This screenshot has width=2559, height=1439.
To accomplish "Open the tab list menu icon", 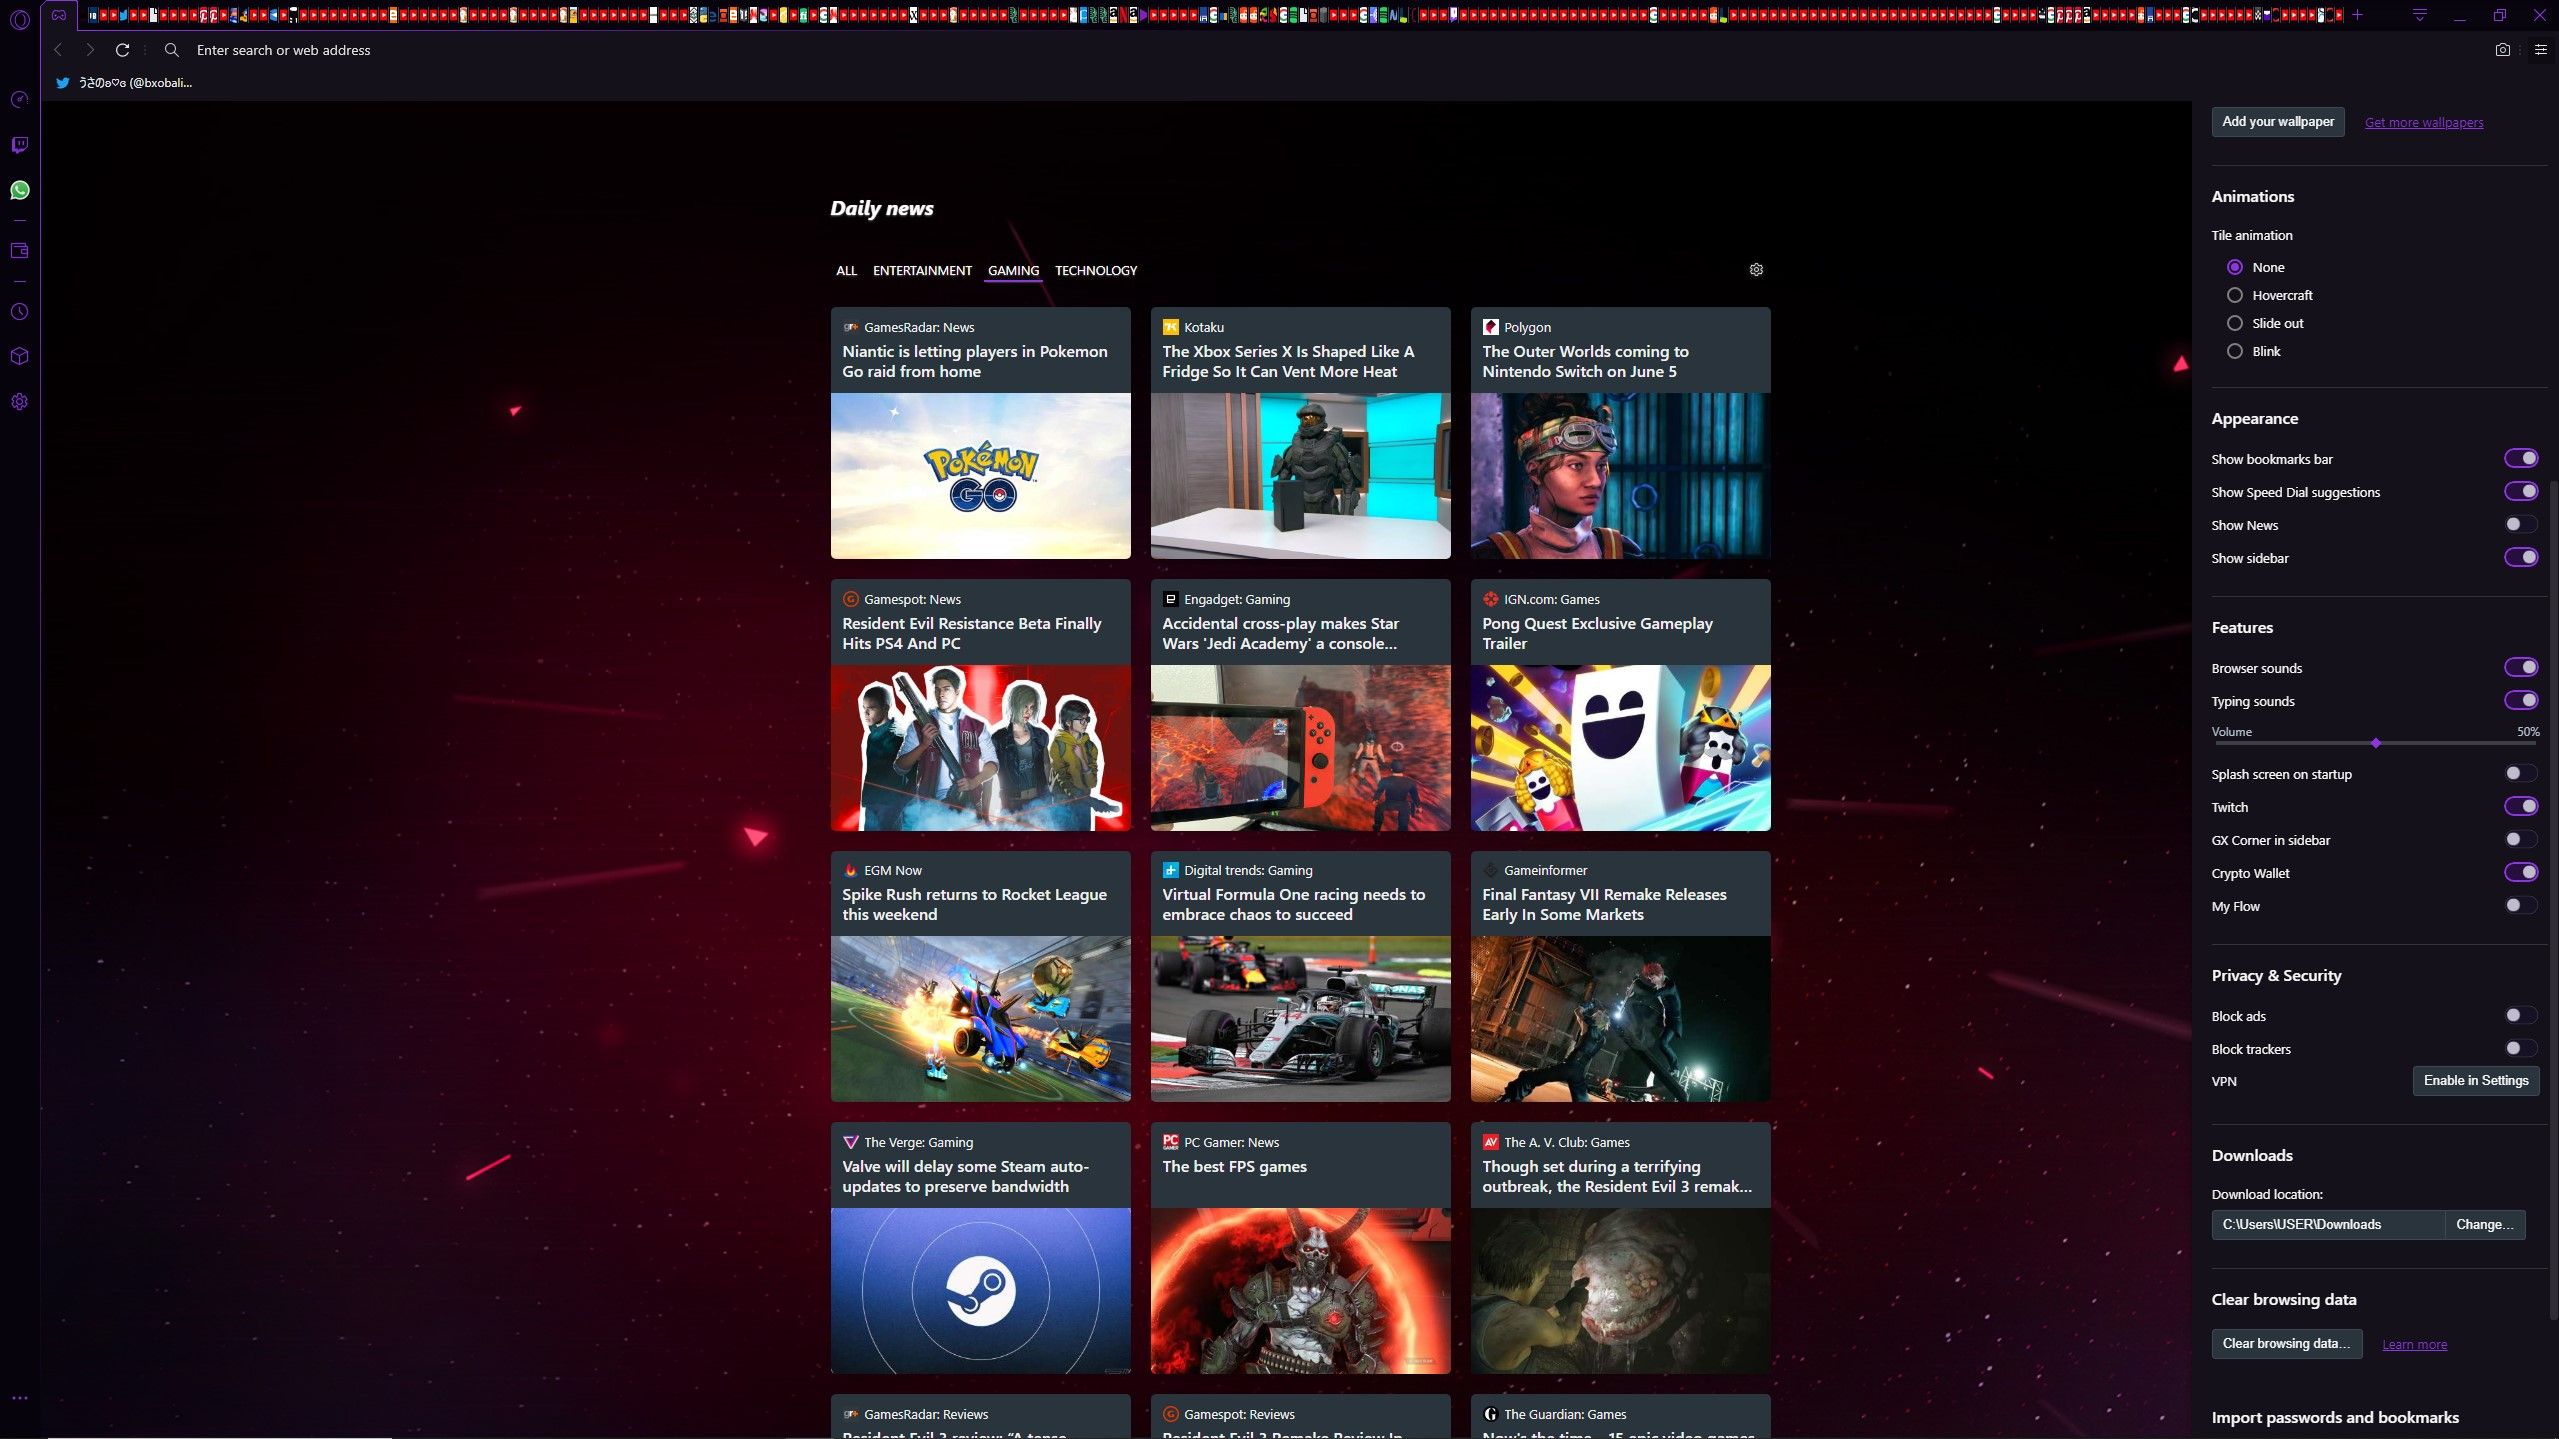I will point(2420,15).
